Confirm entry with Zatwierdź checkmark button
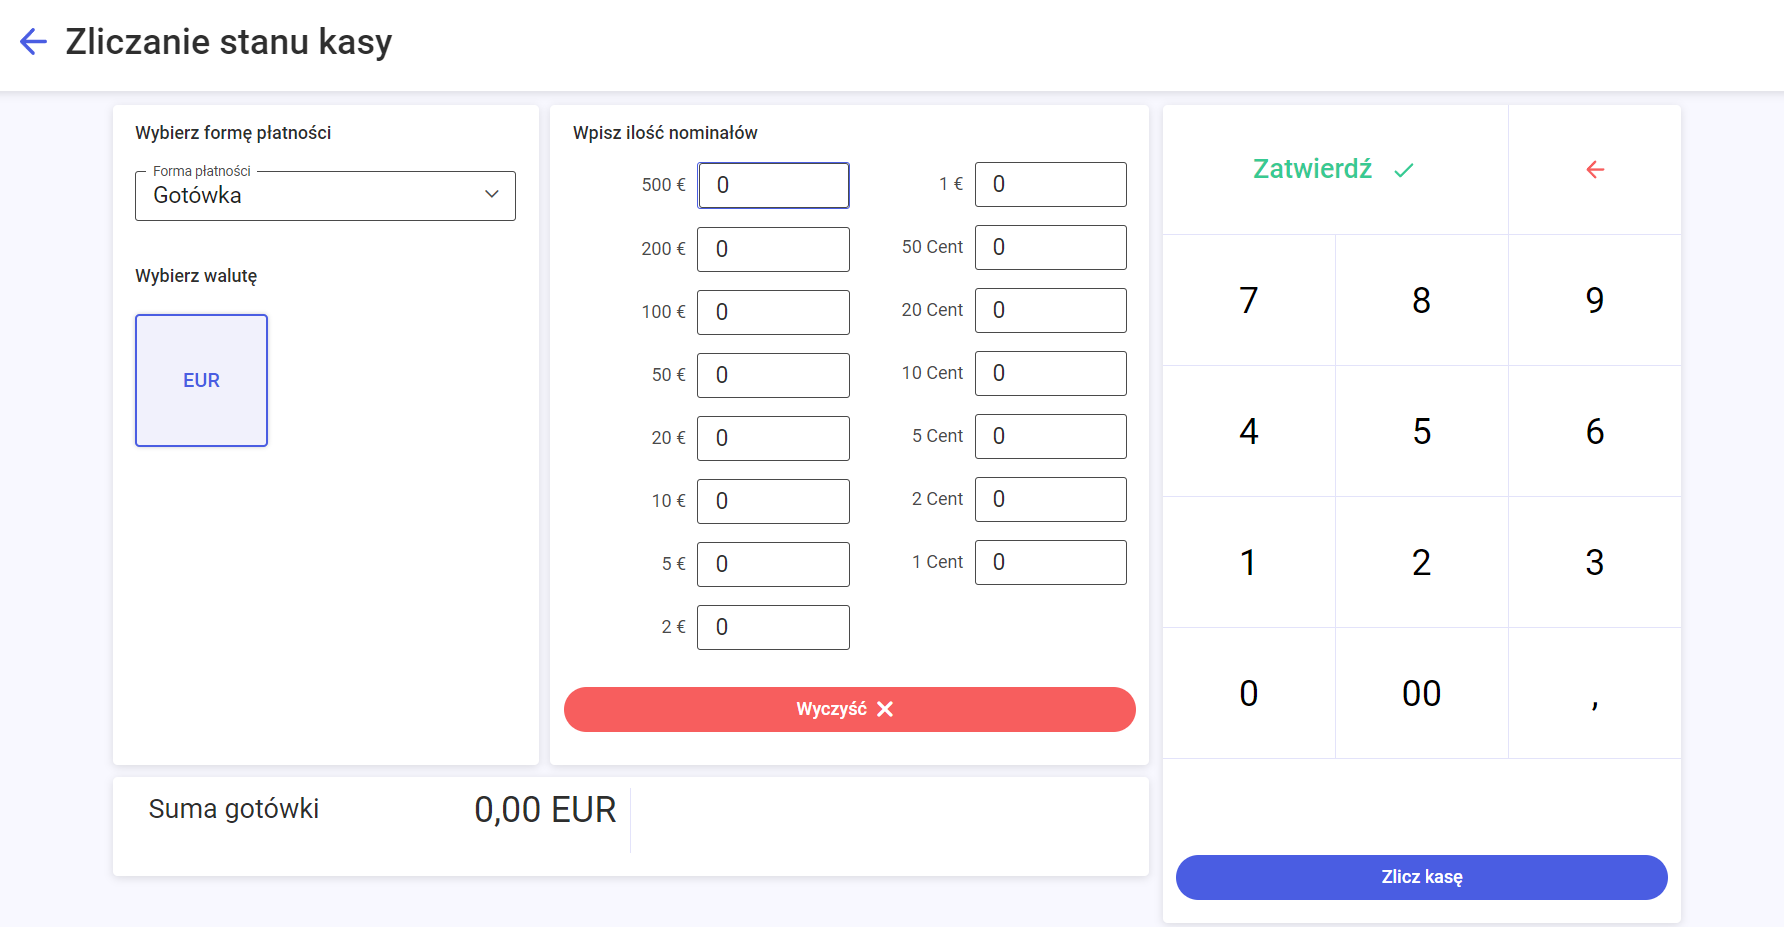The height and width of the screenshot is (927, 1784). pyautogui.click(x=1334, y=170)
